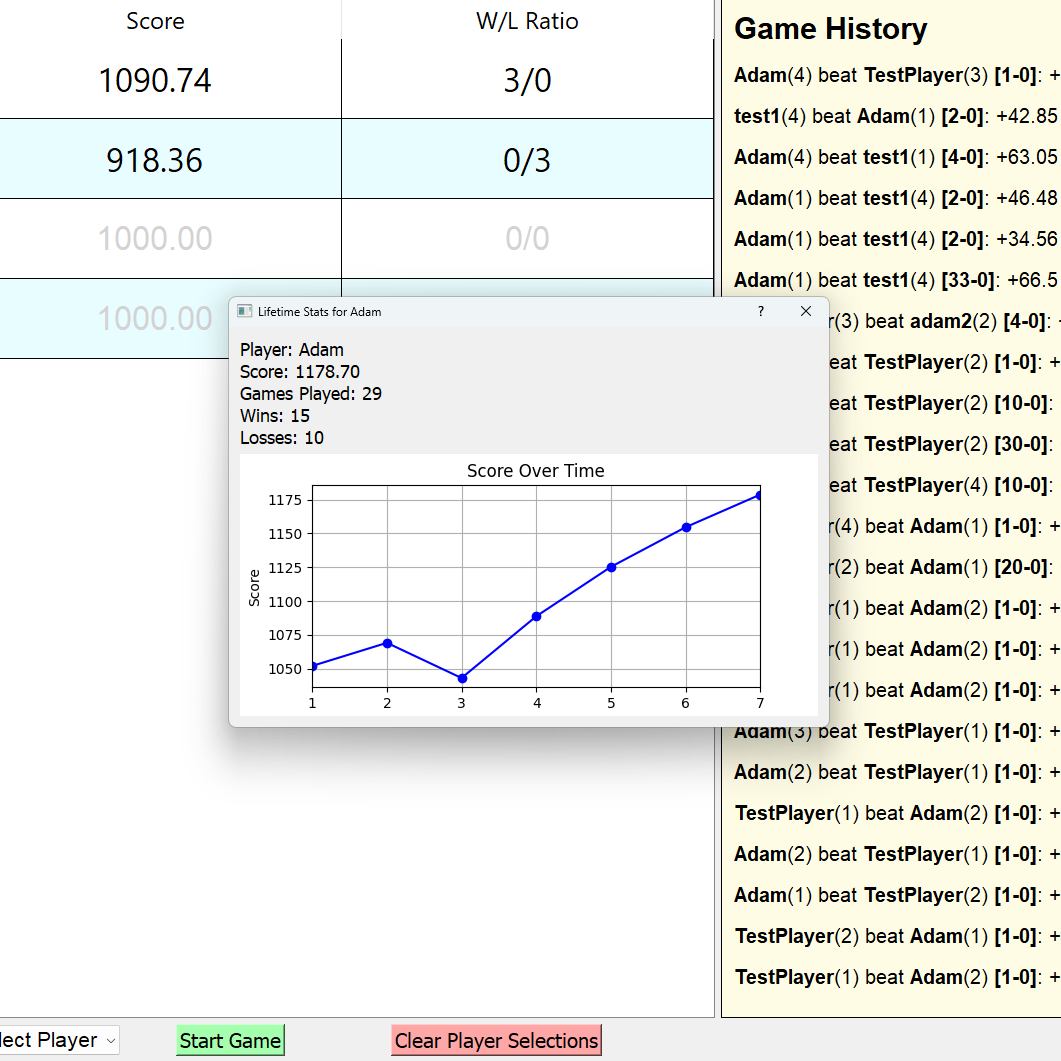Select the 1090.74 score cell

coord(155,80)
